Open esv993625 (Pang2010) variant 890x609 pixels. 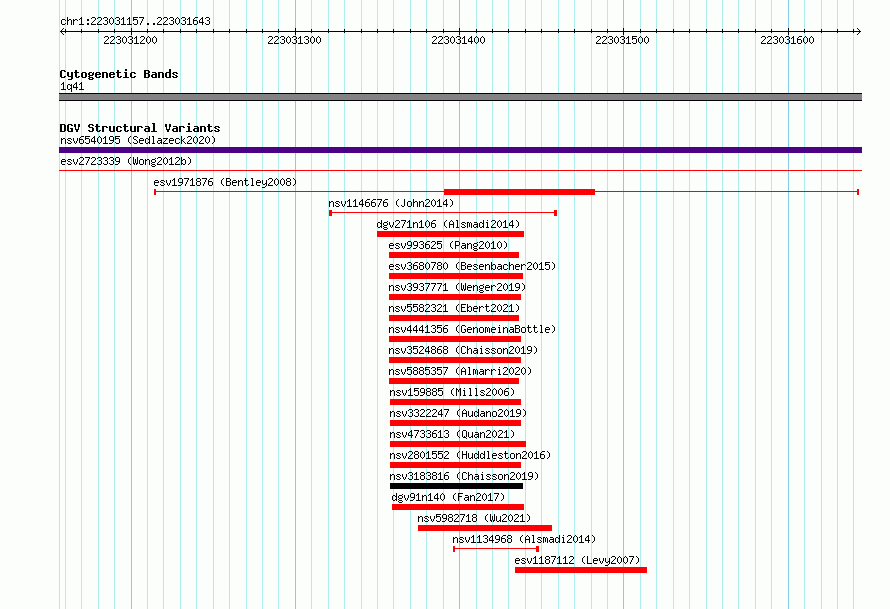coord(448,245)
